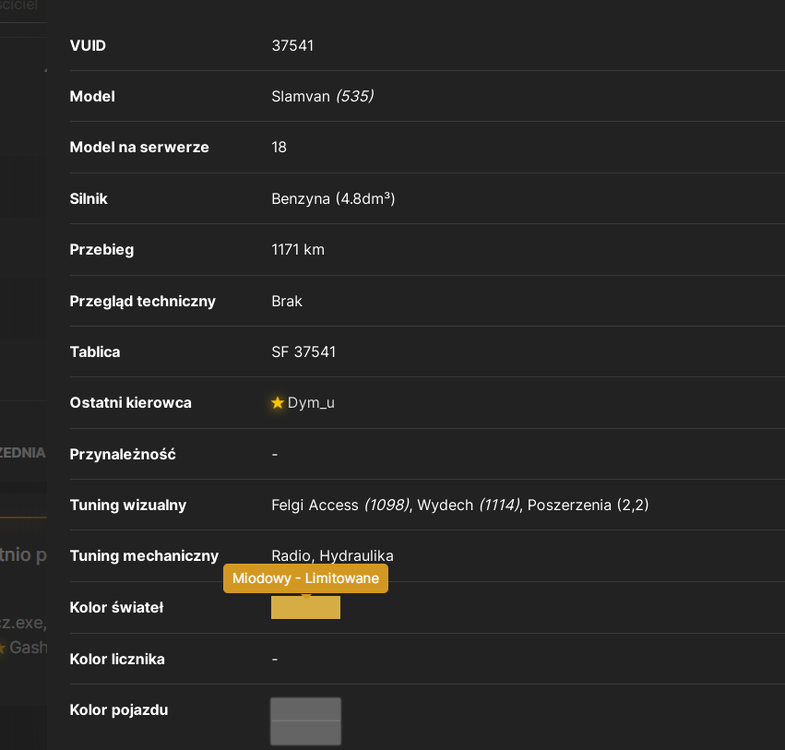The height and width of the screenshot is (750, 785).
Task: Click the Model na serwerze label
Action: (x=139, y=147)
